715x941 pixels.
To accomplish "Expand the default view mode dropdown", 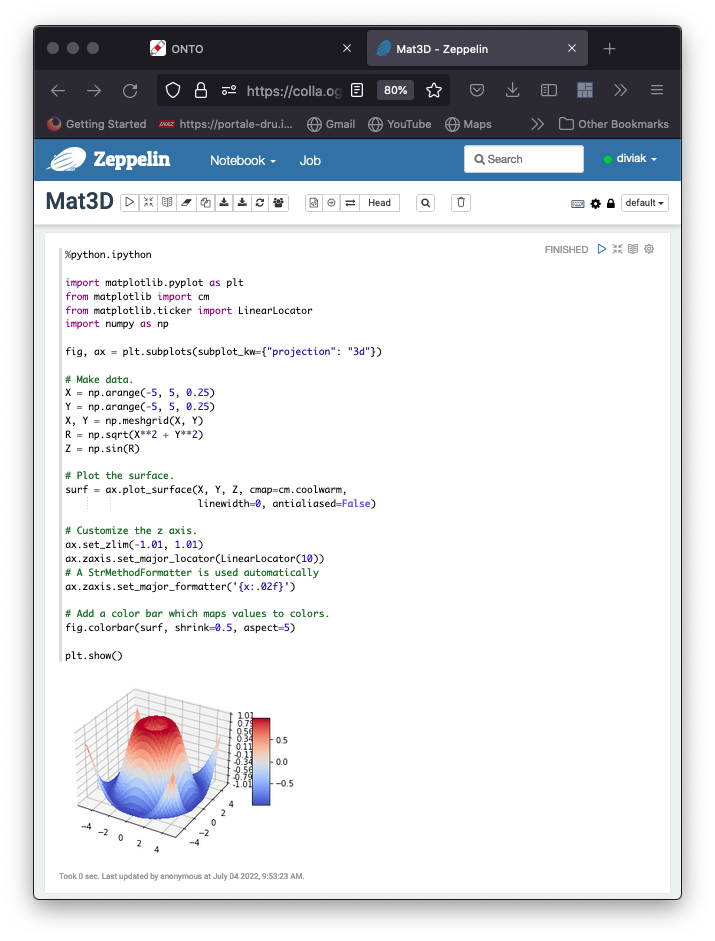I will (x=644, y=203).
